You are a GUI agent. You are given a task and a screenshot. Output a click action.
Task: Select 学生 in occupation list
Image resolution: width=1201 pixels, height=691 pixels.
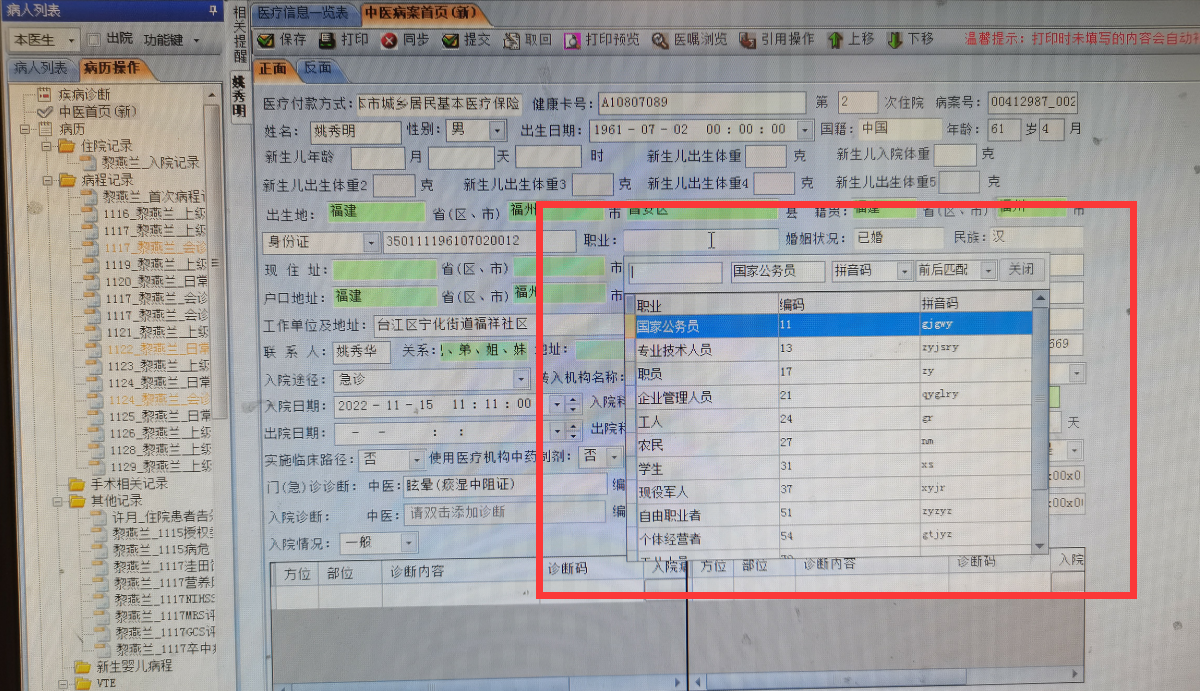click(832, 468)
